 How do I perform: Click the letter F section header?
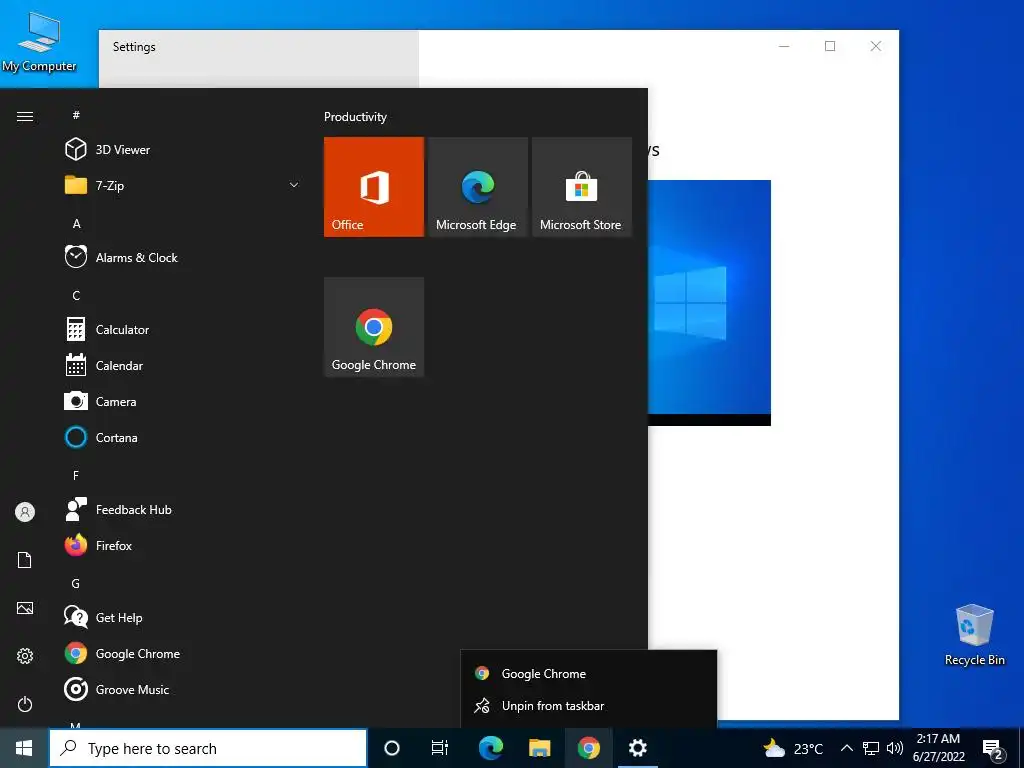point(76,475)
